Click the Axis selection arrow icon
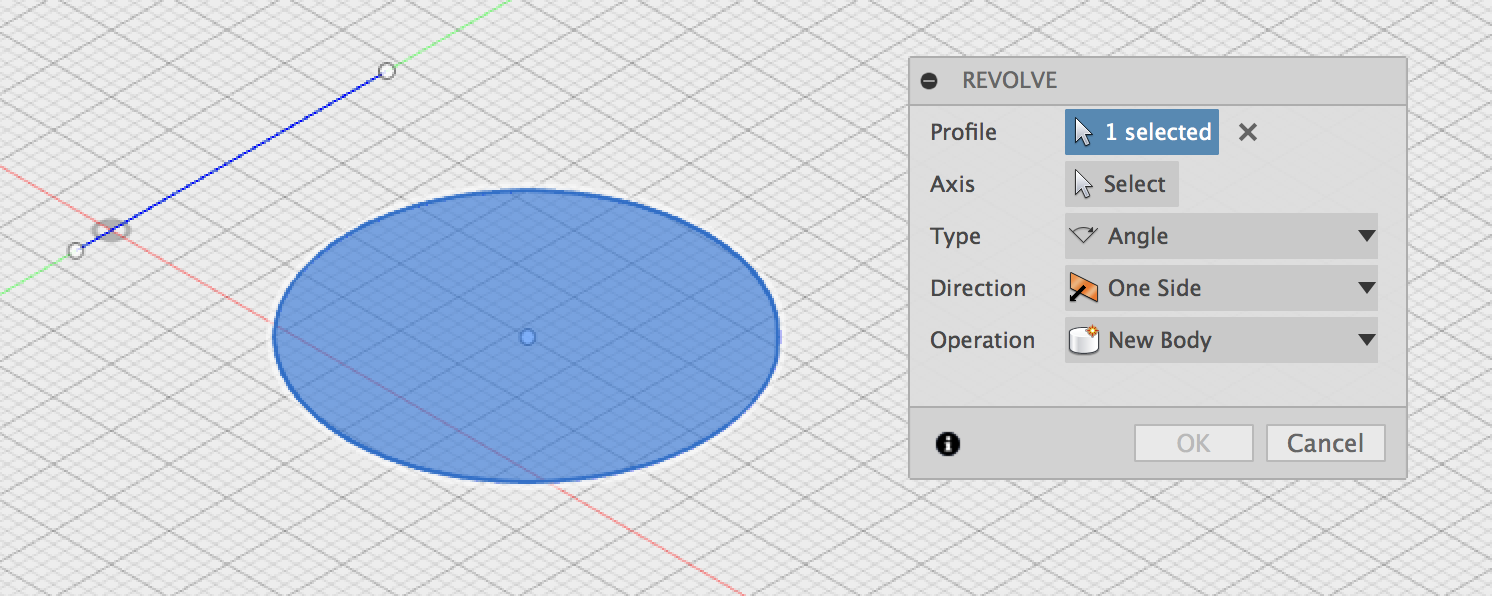The image size is (1492, 596). 1084,184
